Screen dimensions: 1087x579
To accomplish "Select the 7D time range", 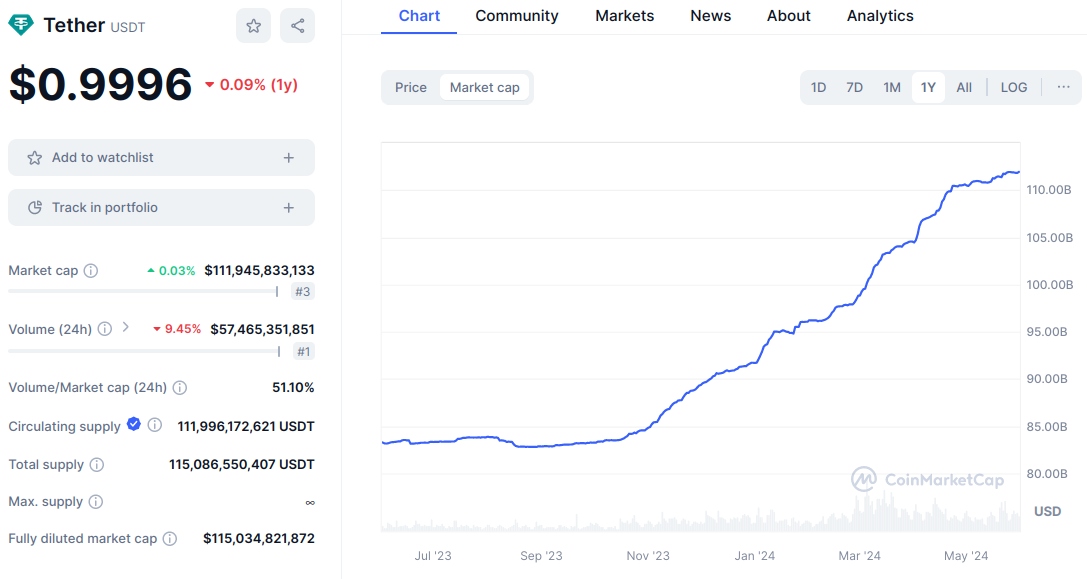I will (x=855, y=87).
